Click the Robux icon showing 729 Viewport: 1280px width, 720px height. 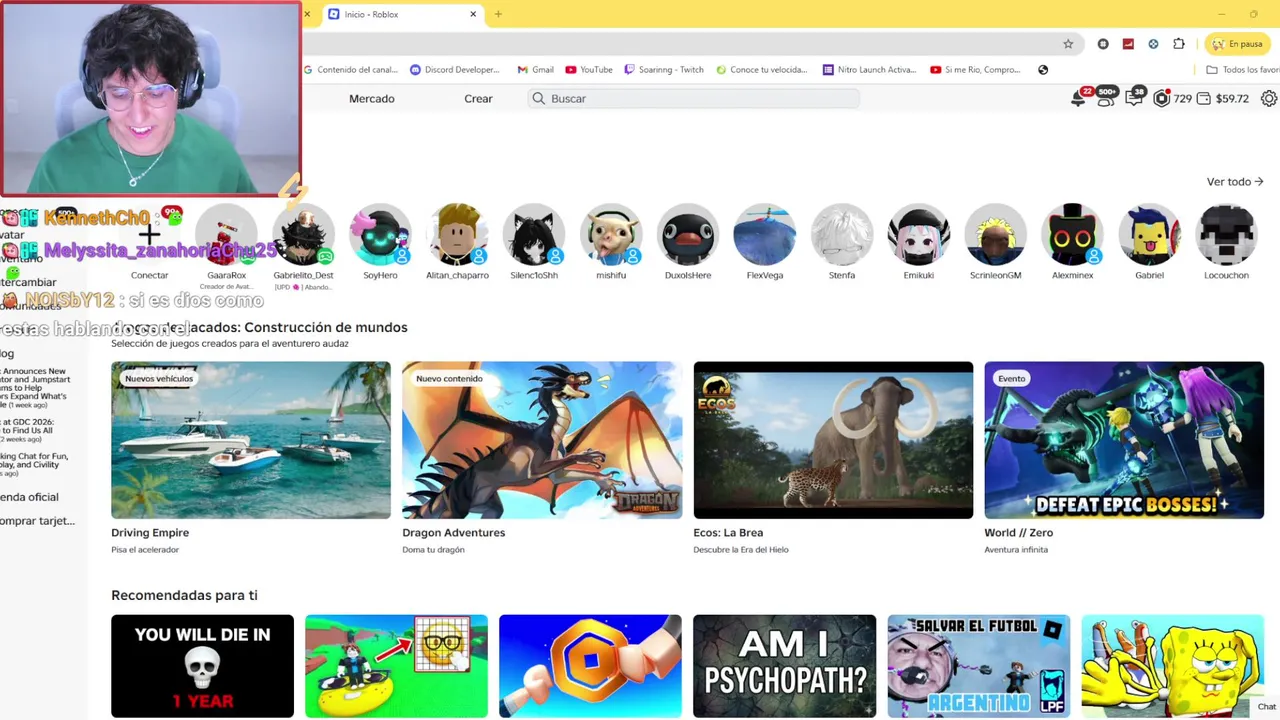1161,99
